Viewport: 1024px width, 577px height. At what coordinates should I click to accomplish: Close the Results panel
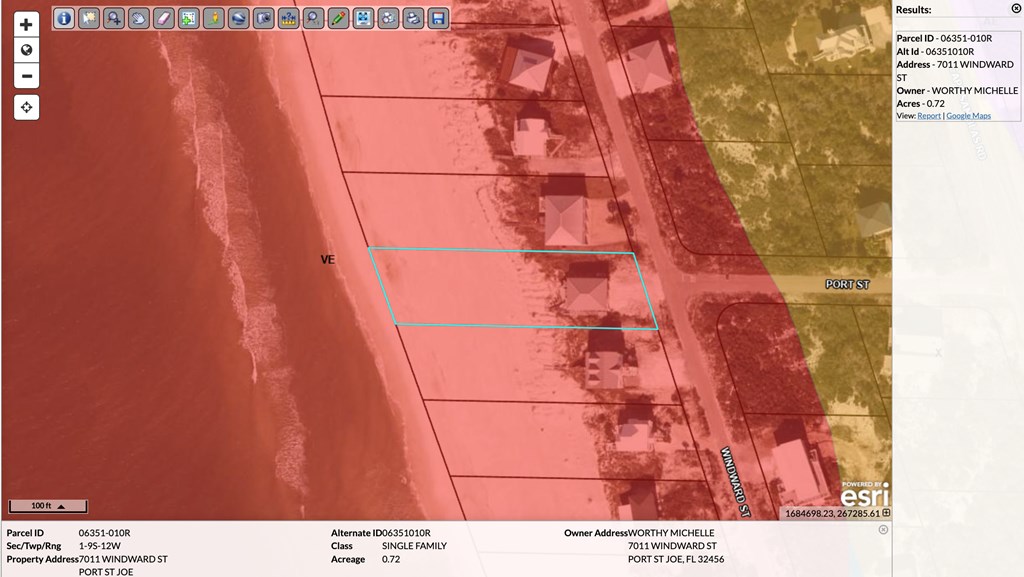(1016, 9)
